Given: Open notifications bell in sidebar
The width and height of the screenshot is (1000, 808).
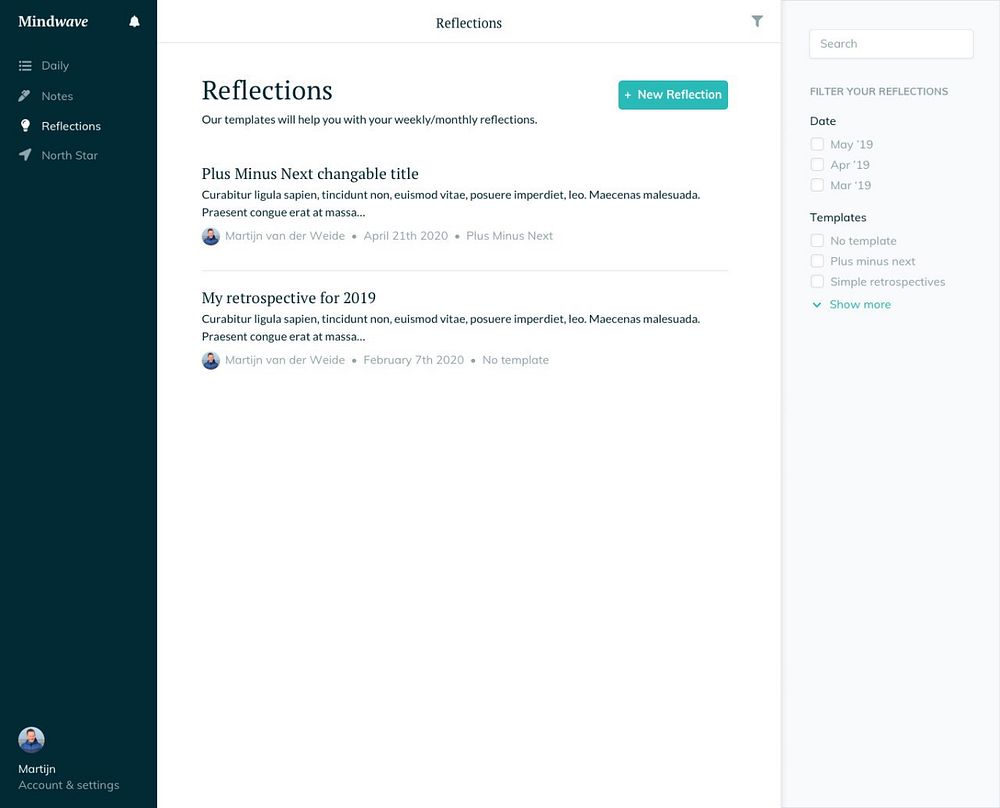Looking at the screenshot, I should pyautogui.click(x=134, y=21).
